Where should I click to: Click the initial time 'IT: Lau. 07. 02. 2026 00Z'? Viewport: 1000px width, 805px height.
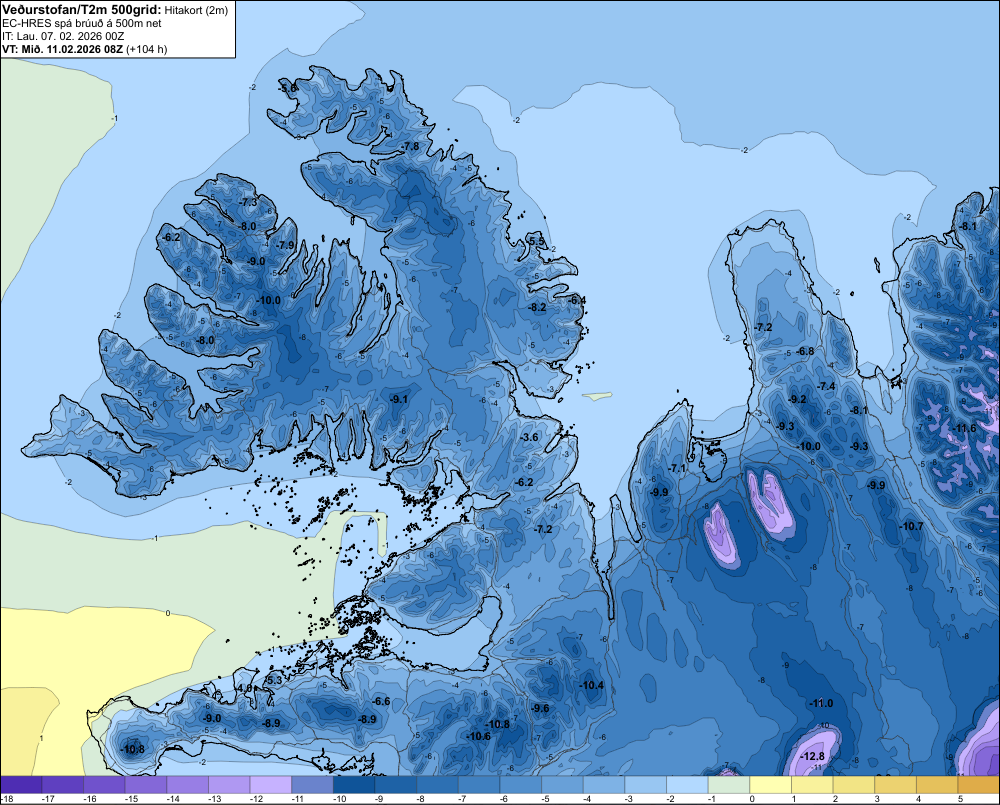tap(63, 36)
